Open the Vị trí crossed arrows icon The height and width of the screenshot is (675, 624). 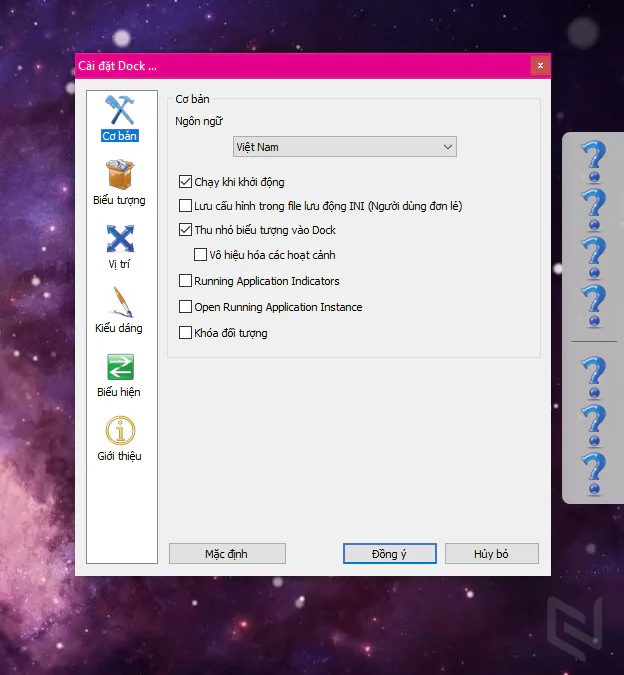click(120, 238)
